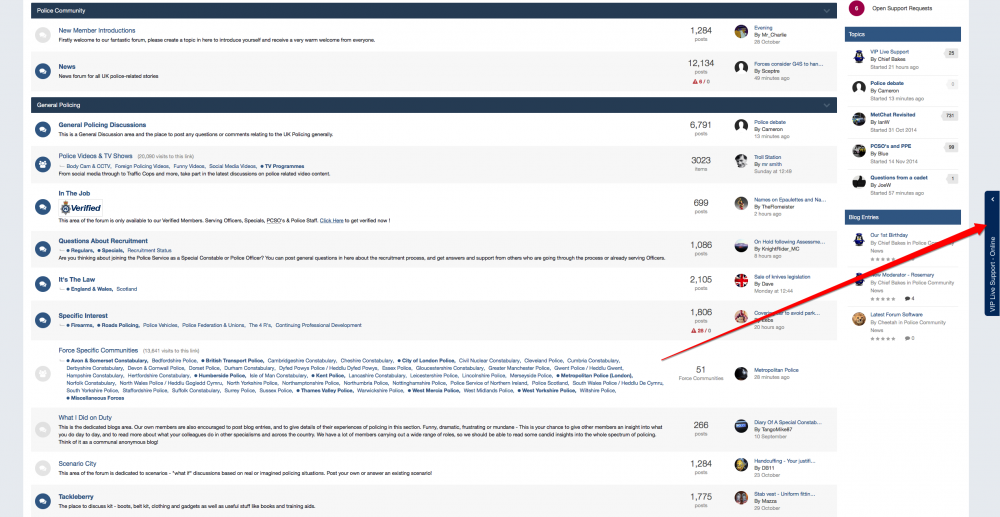The width and height of the screenshot is (1000, 517).
Task: Click the In The Job Verified badge
Action: (80, 208)
